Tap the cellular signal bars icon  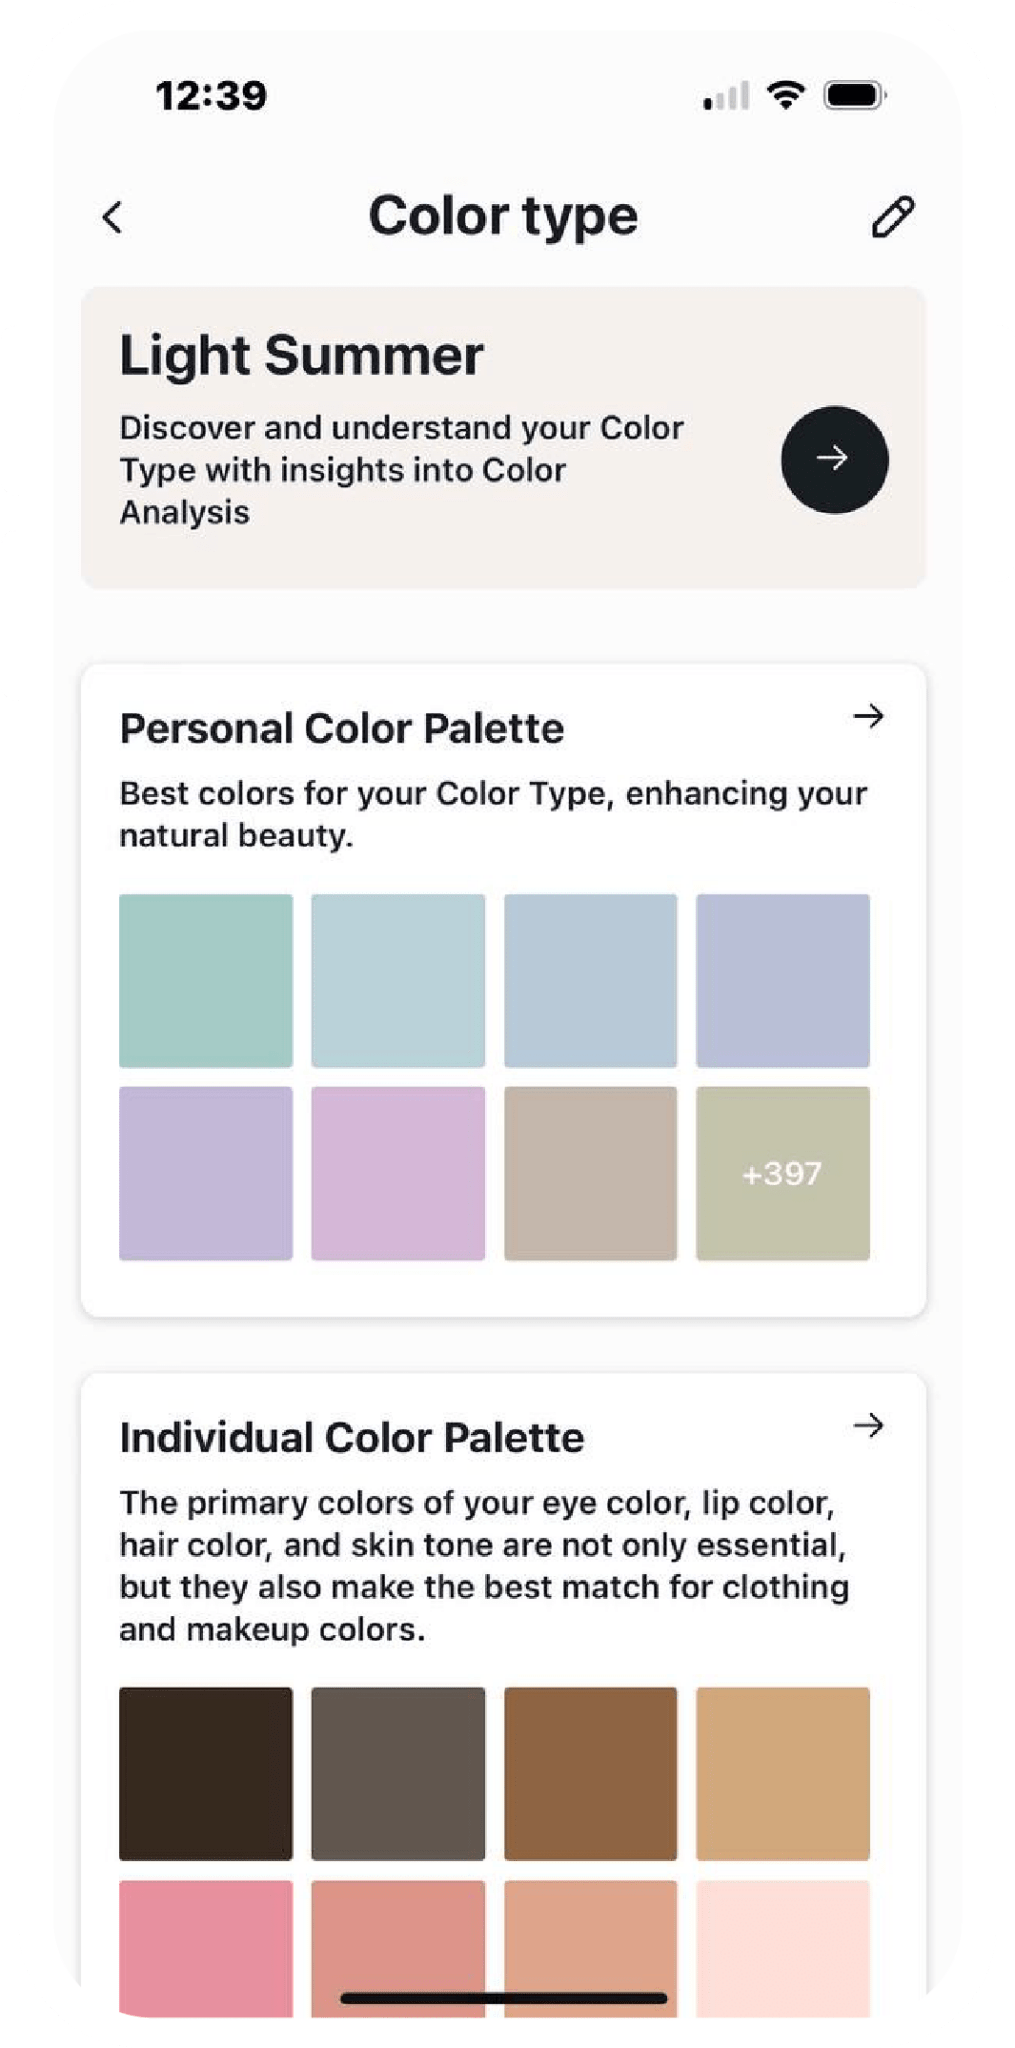pos(723,97)
